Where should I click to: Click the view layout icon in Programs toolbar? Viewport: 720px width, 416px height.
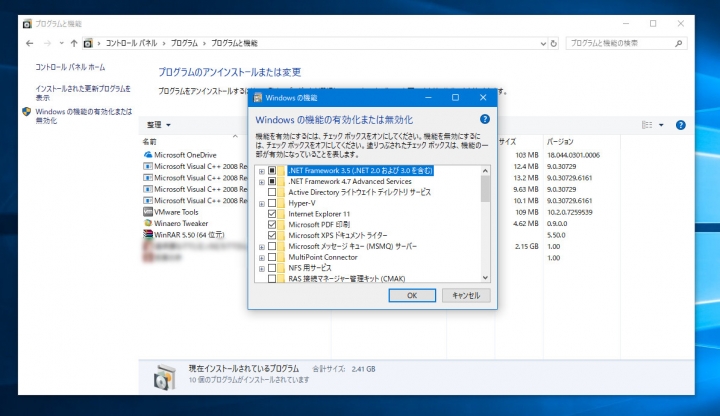pos(647,125)
